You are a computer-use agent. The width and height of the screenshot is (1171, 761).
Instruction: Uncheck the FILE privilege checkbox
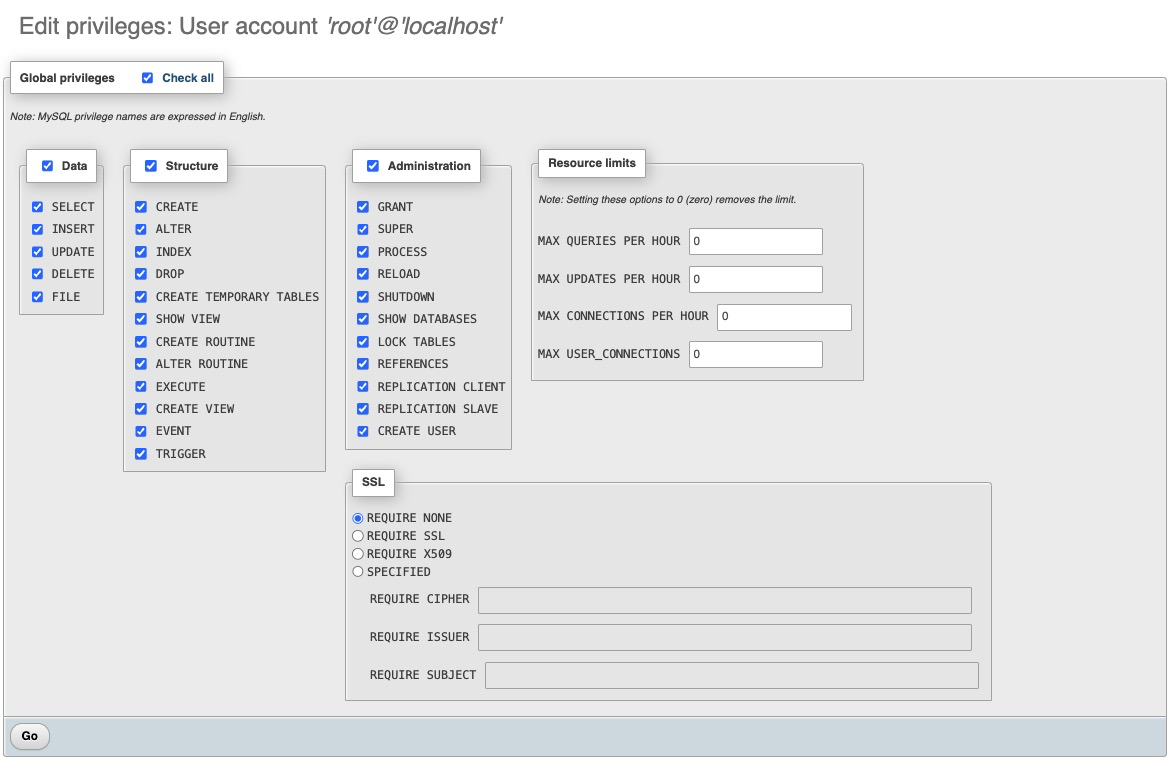point(38,297)
